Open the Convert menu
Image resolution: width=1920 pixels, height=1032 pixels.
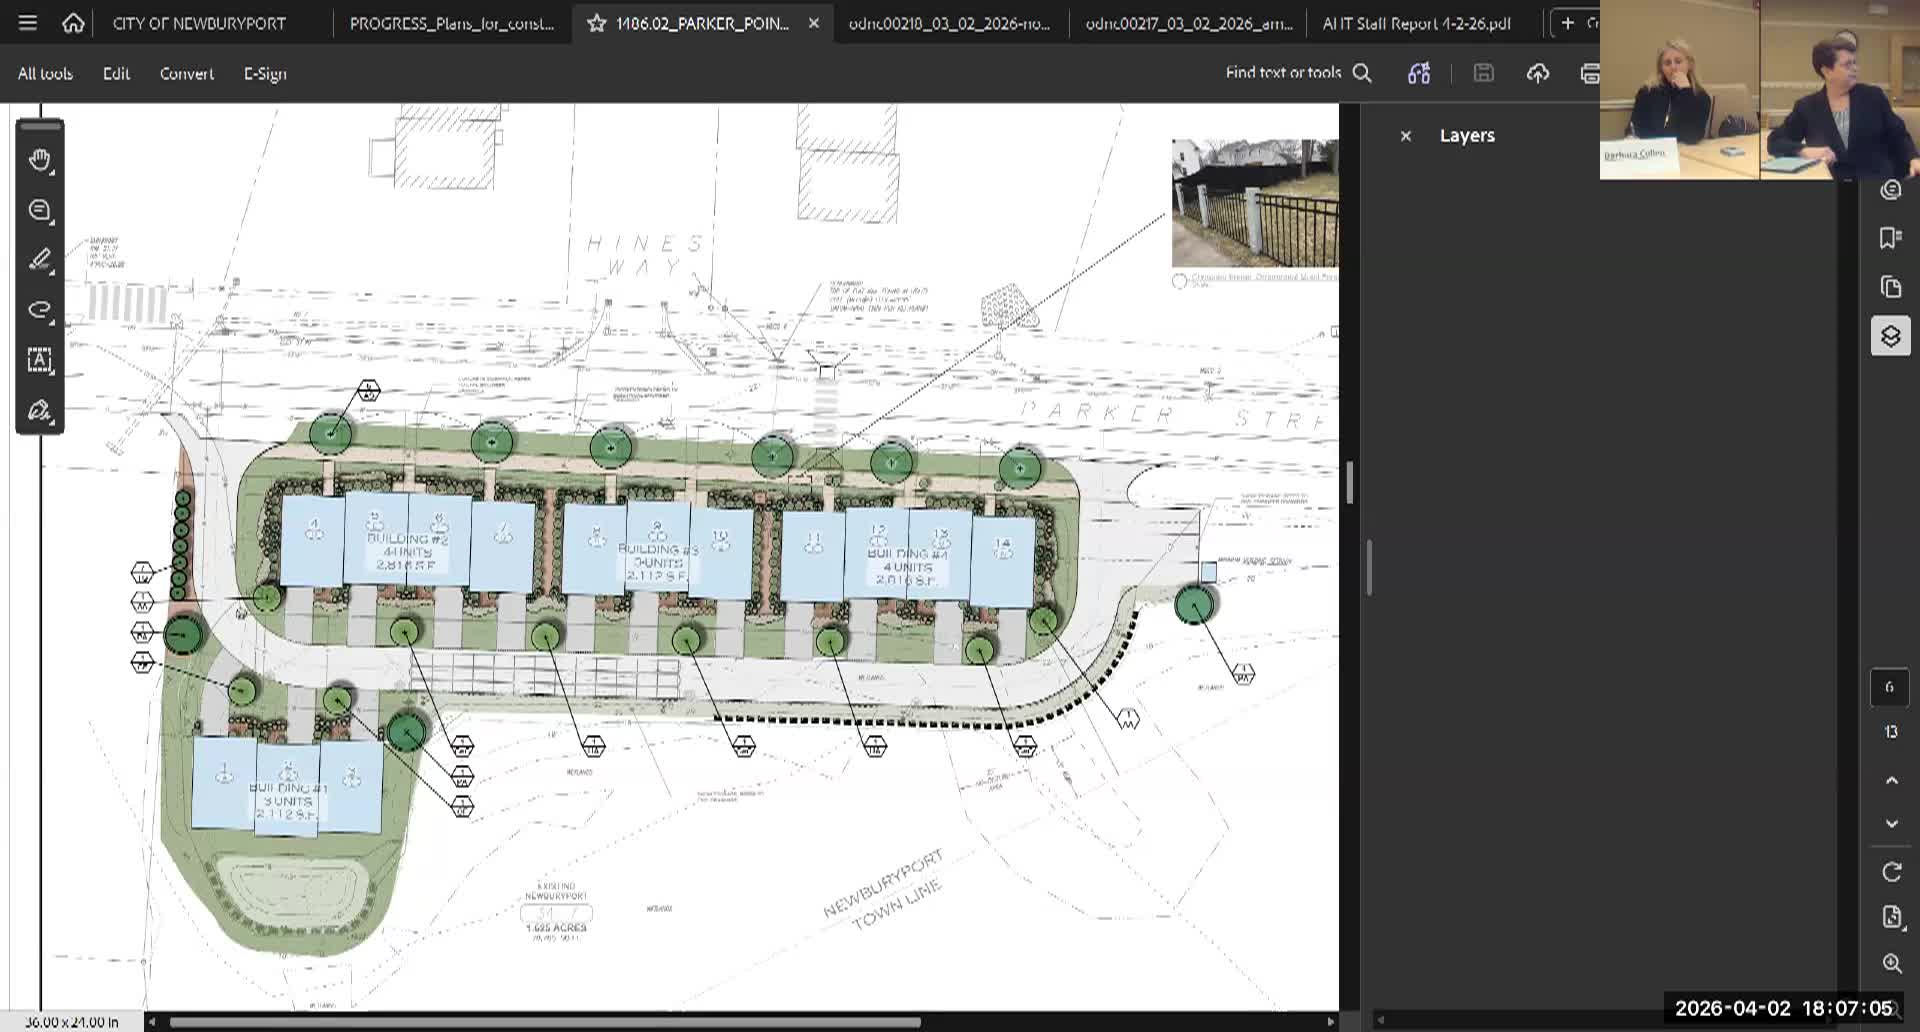(186, 73)
